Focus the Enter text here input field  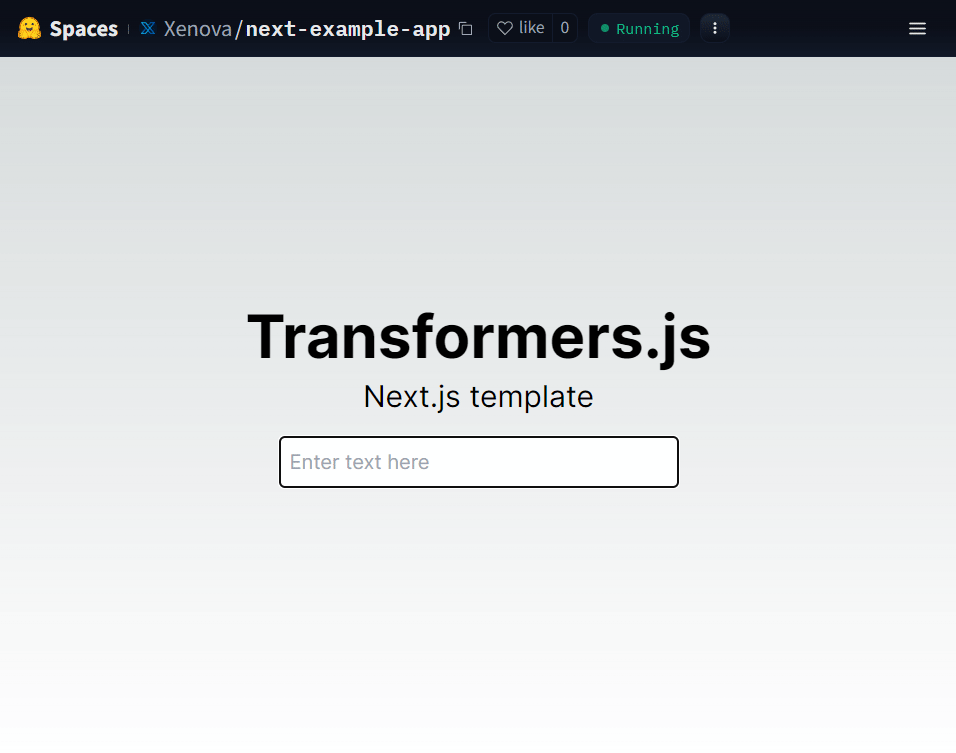[478, 462]
